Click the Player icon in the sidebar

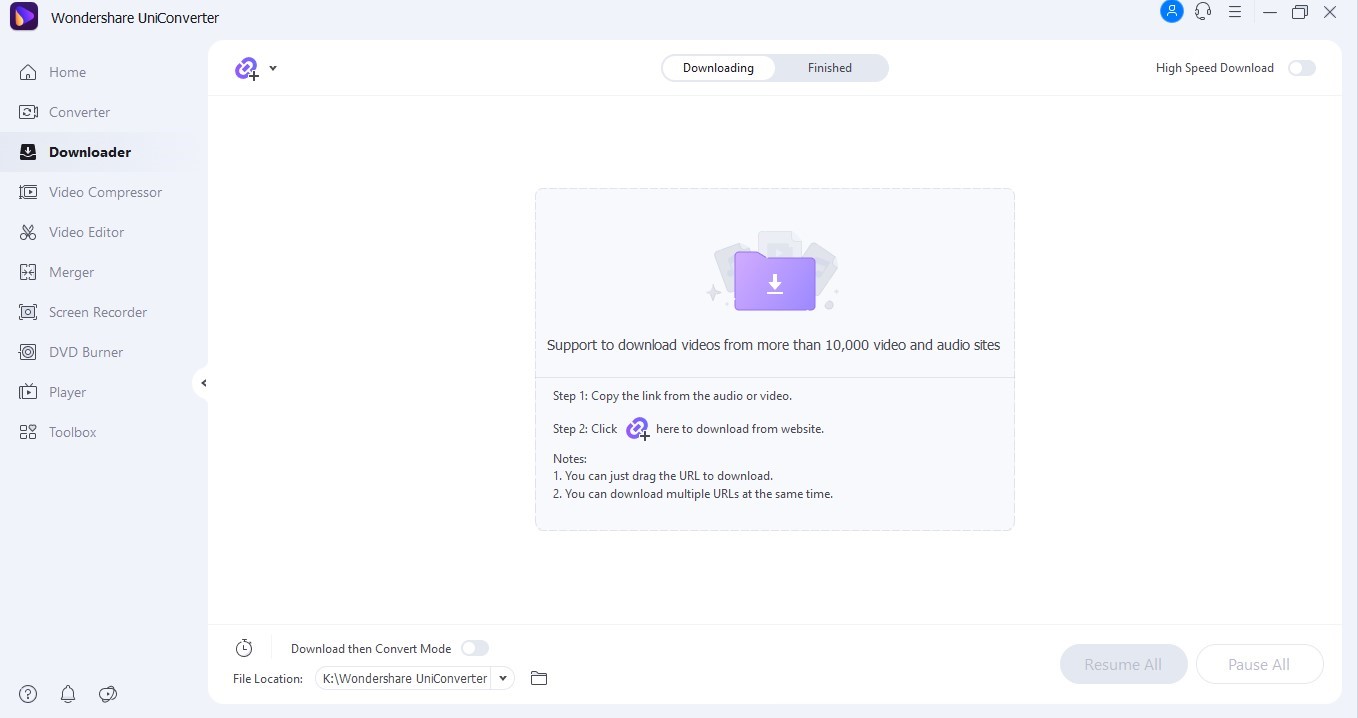[x=29, y=392]
